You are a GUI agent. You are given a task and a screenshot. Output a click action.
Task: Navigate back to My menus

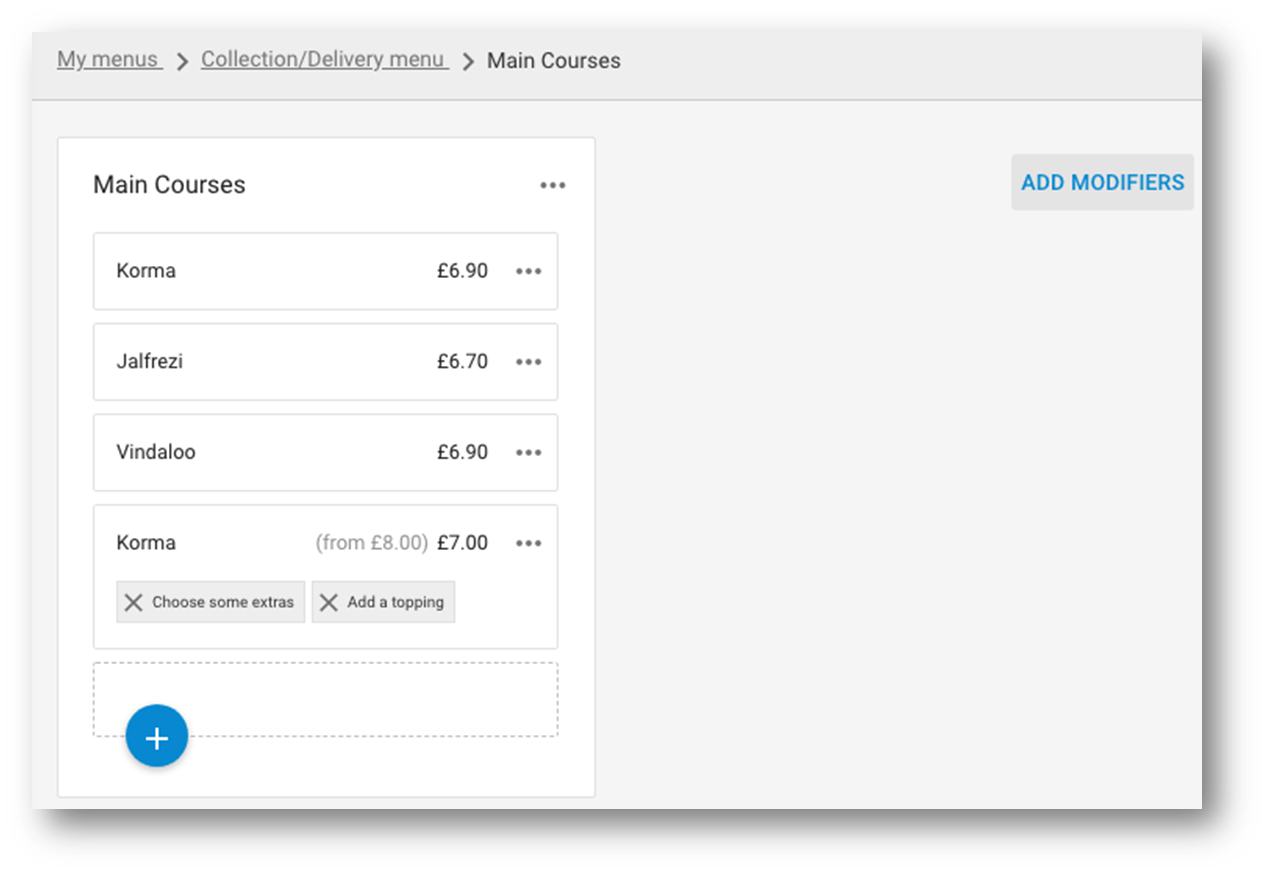point(108,59)
